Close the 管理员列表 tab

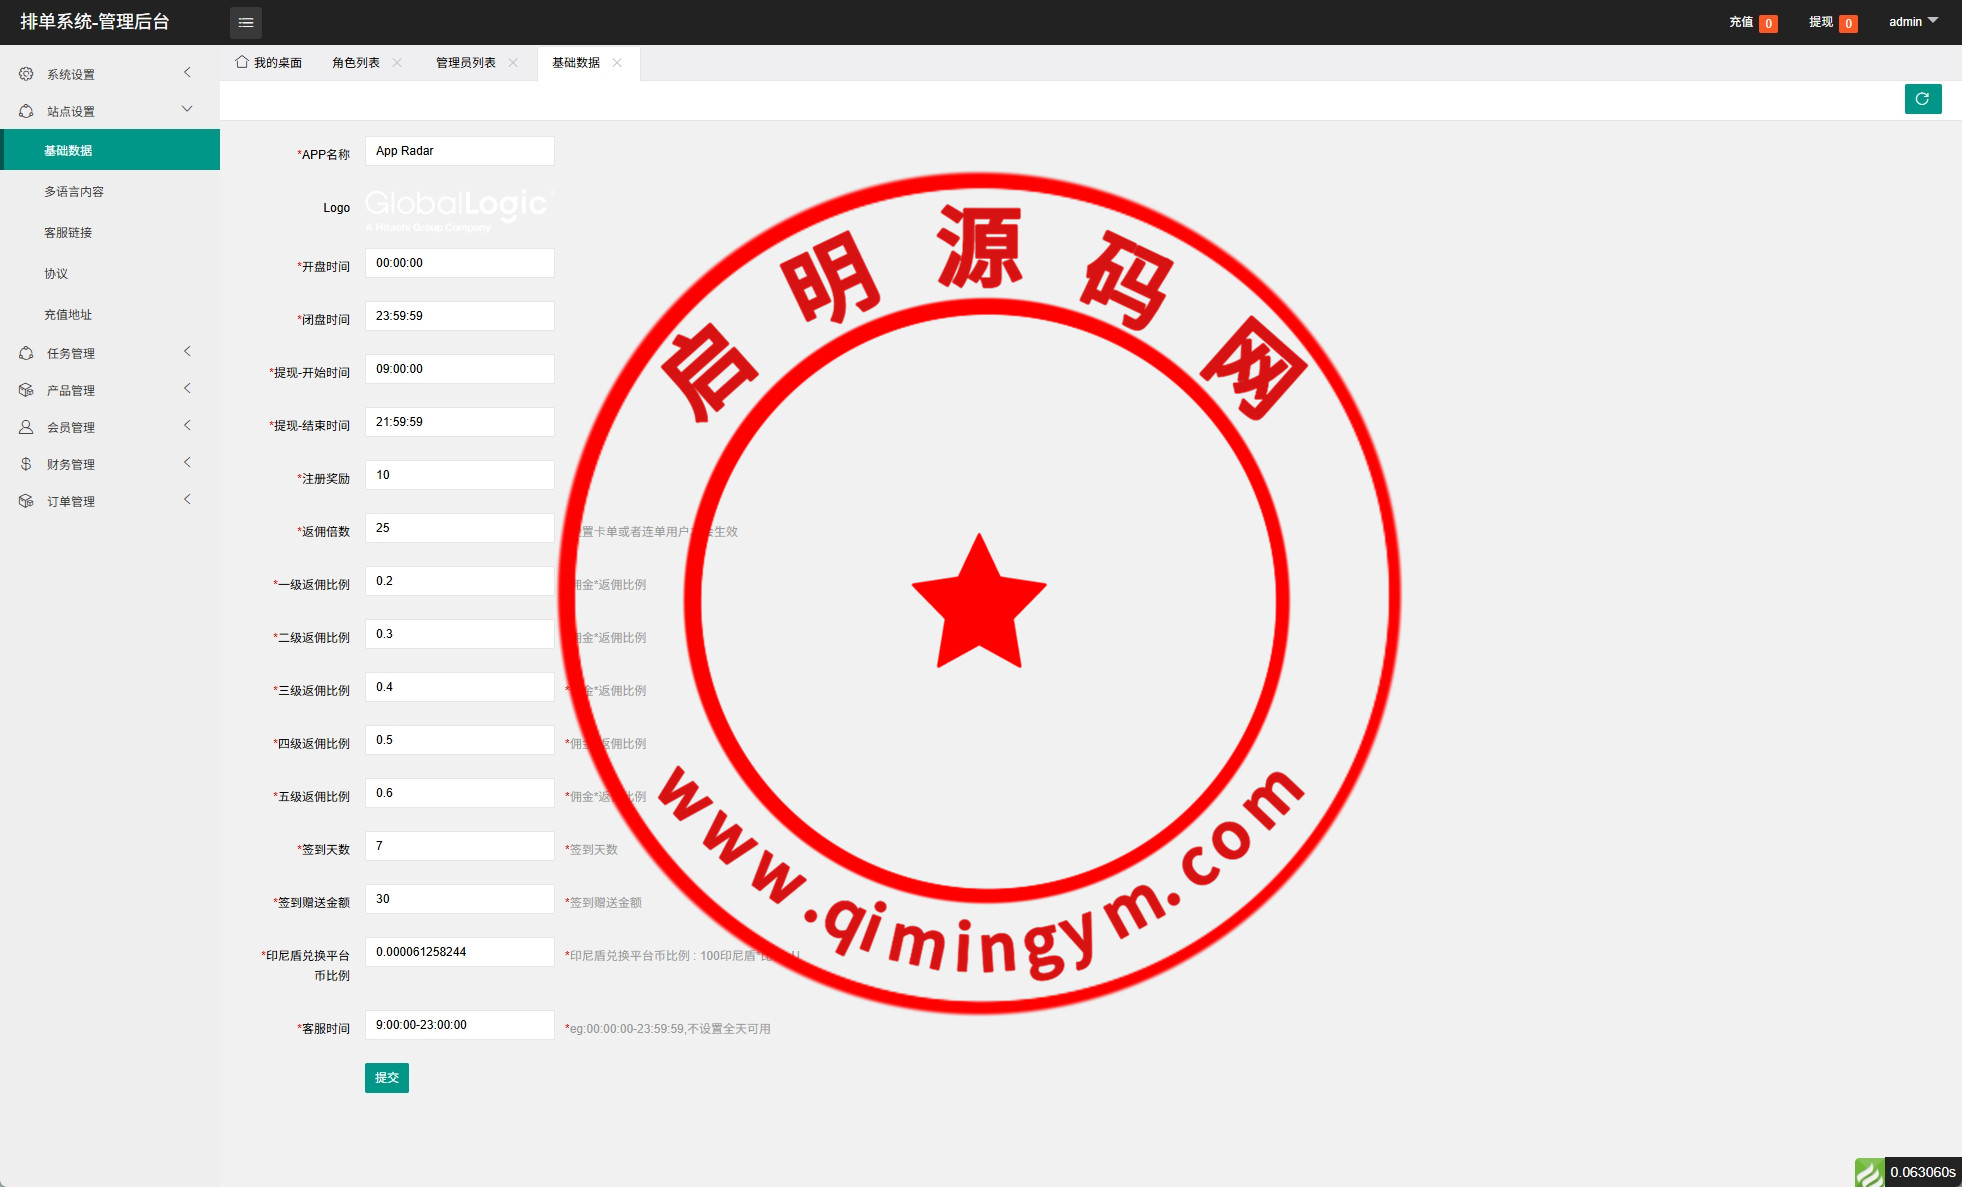(513, 62)
